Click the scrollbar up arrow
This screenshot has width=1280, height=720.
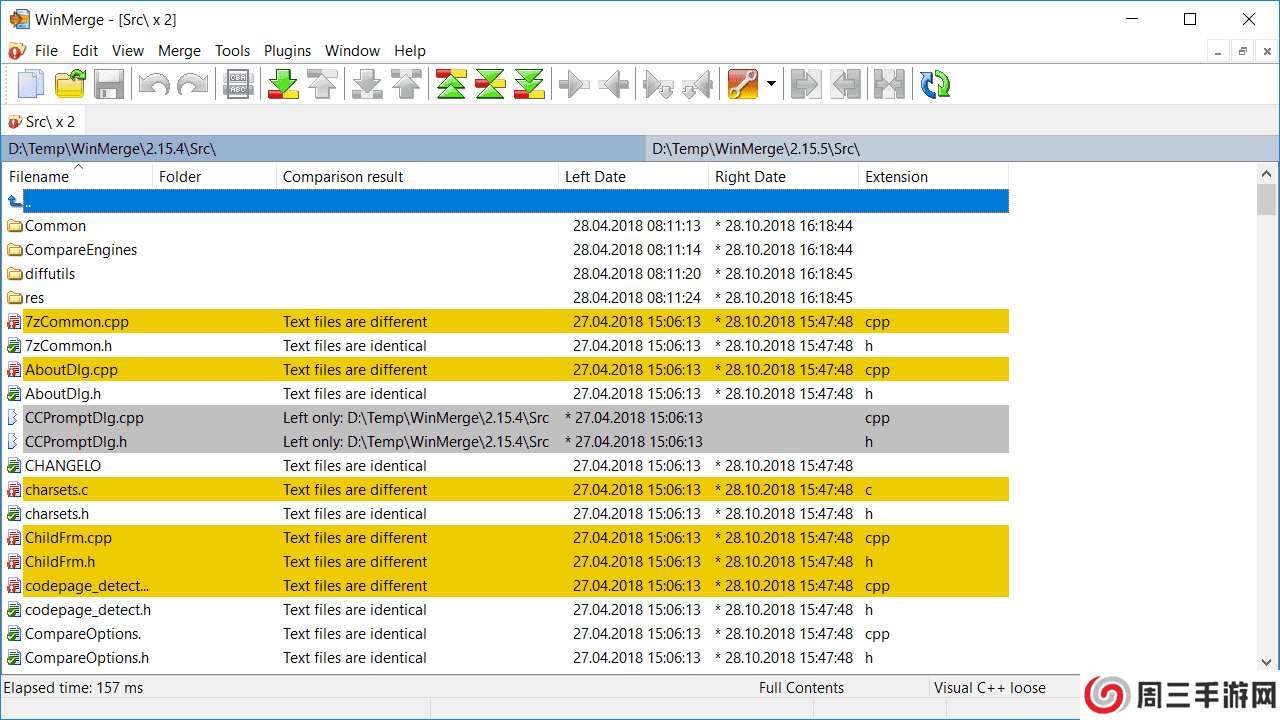click(1267, 174)
